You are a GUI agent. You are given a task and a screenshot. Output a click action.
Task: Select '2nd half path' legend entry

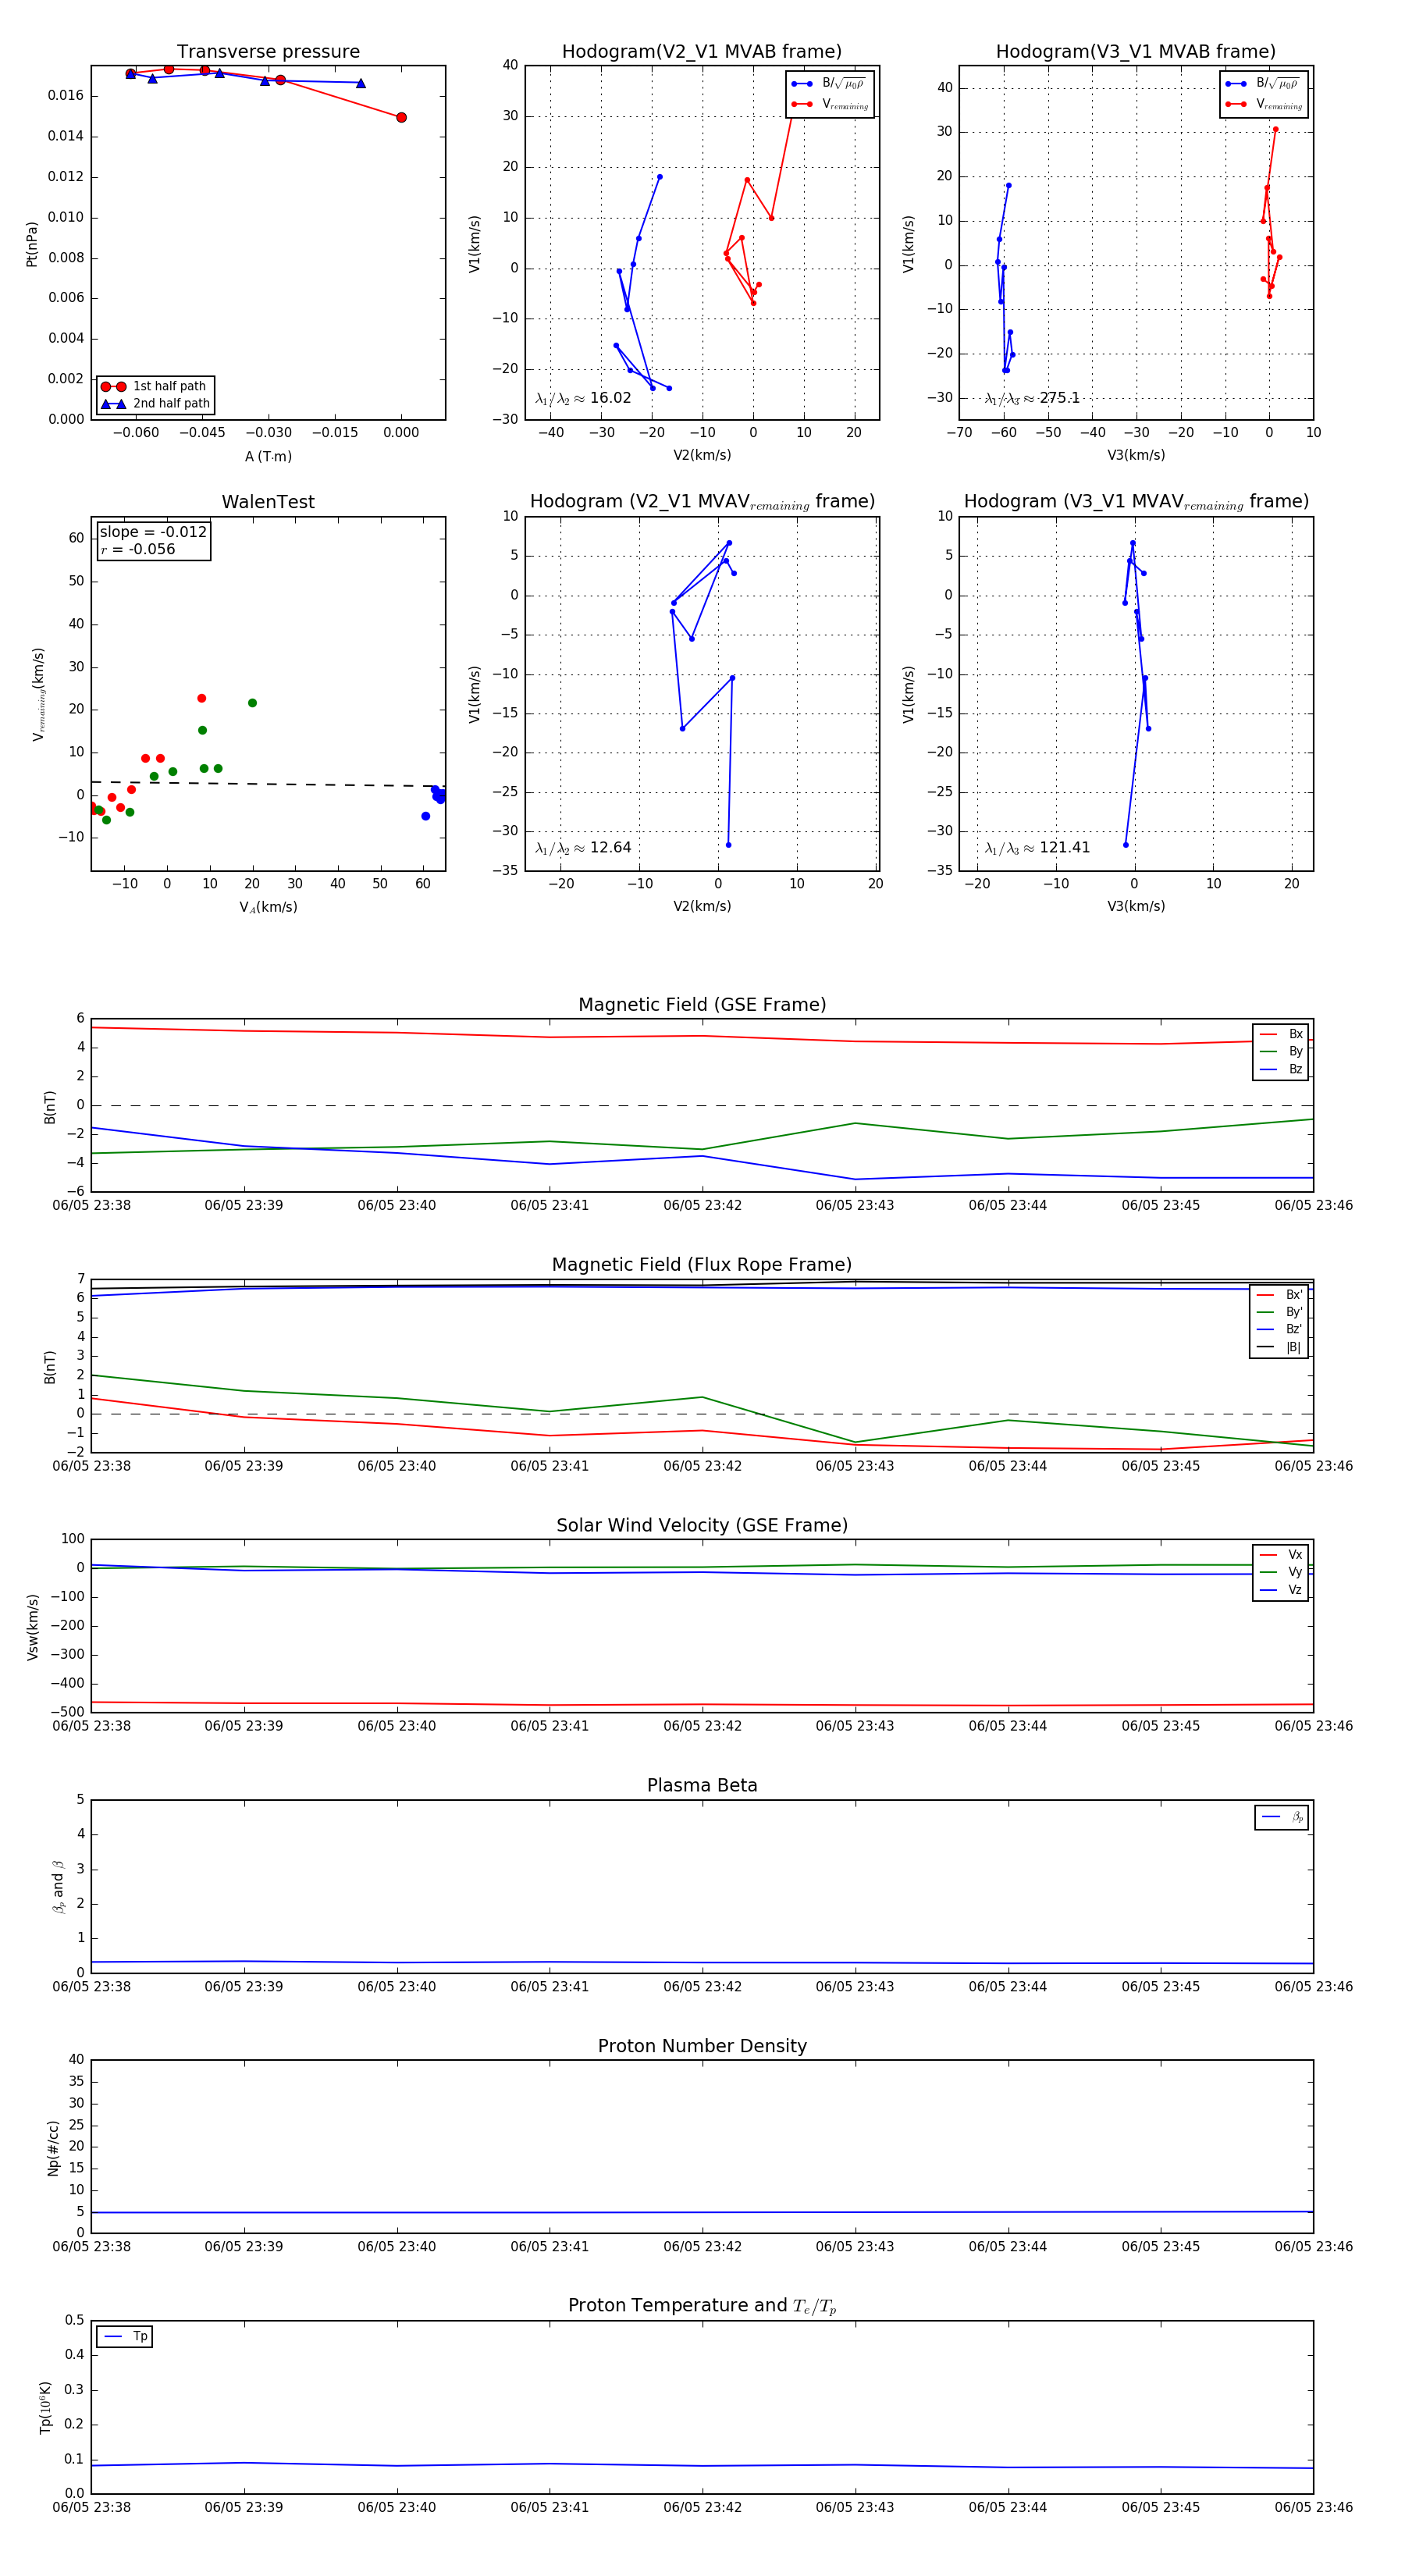click(156, 404)
